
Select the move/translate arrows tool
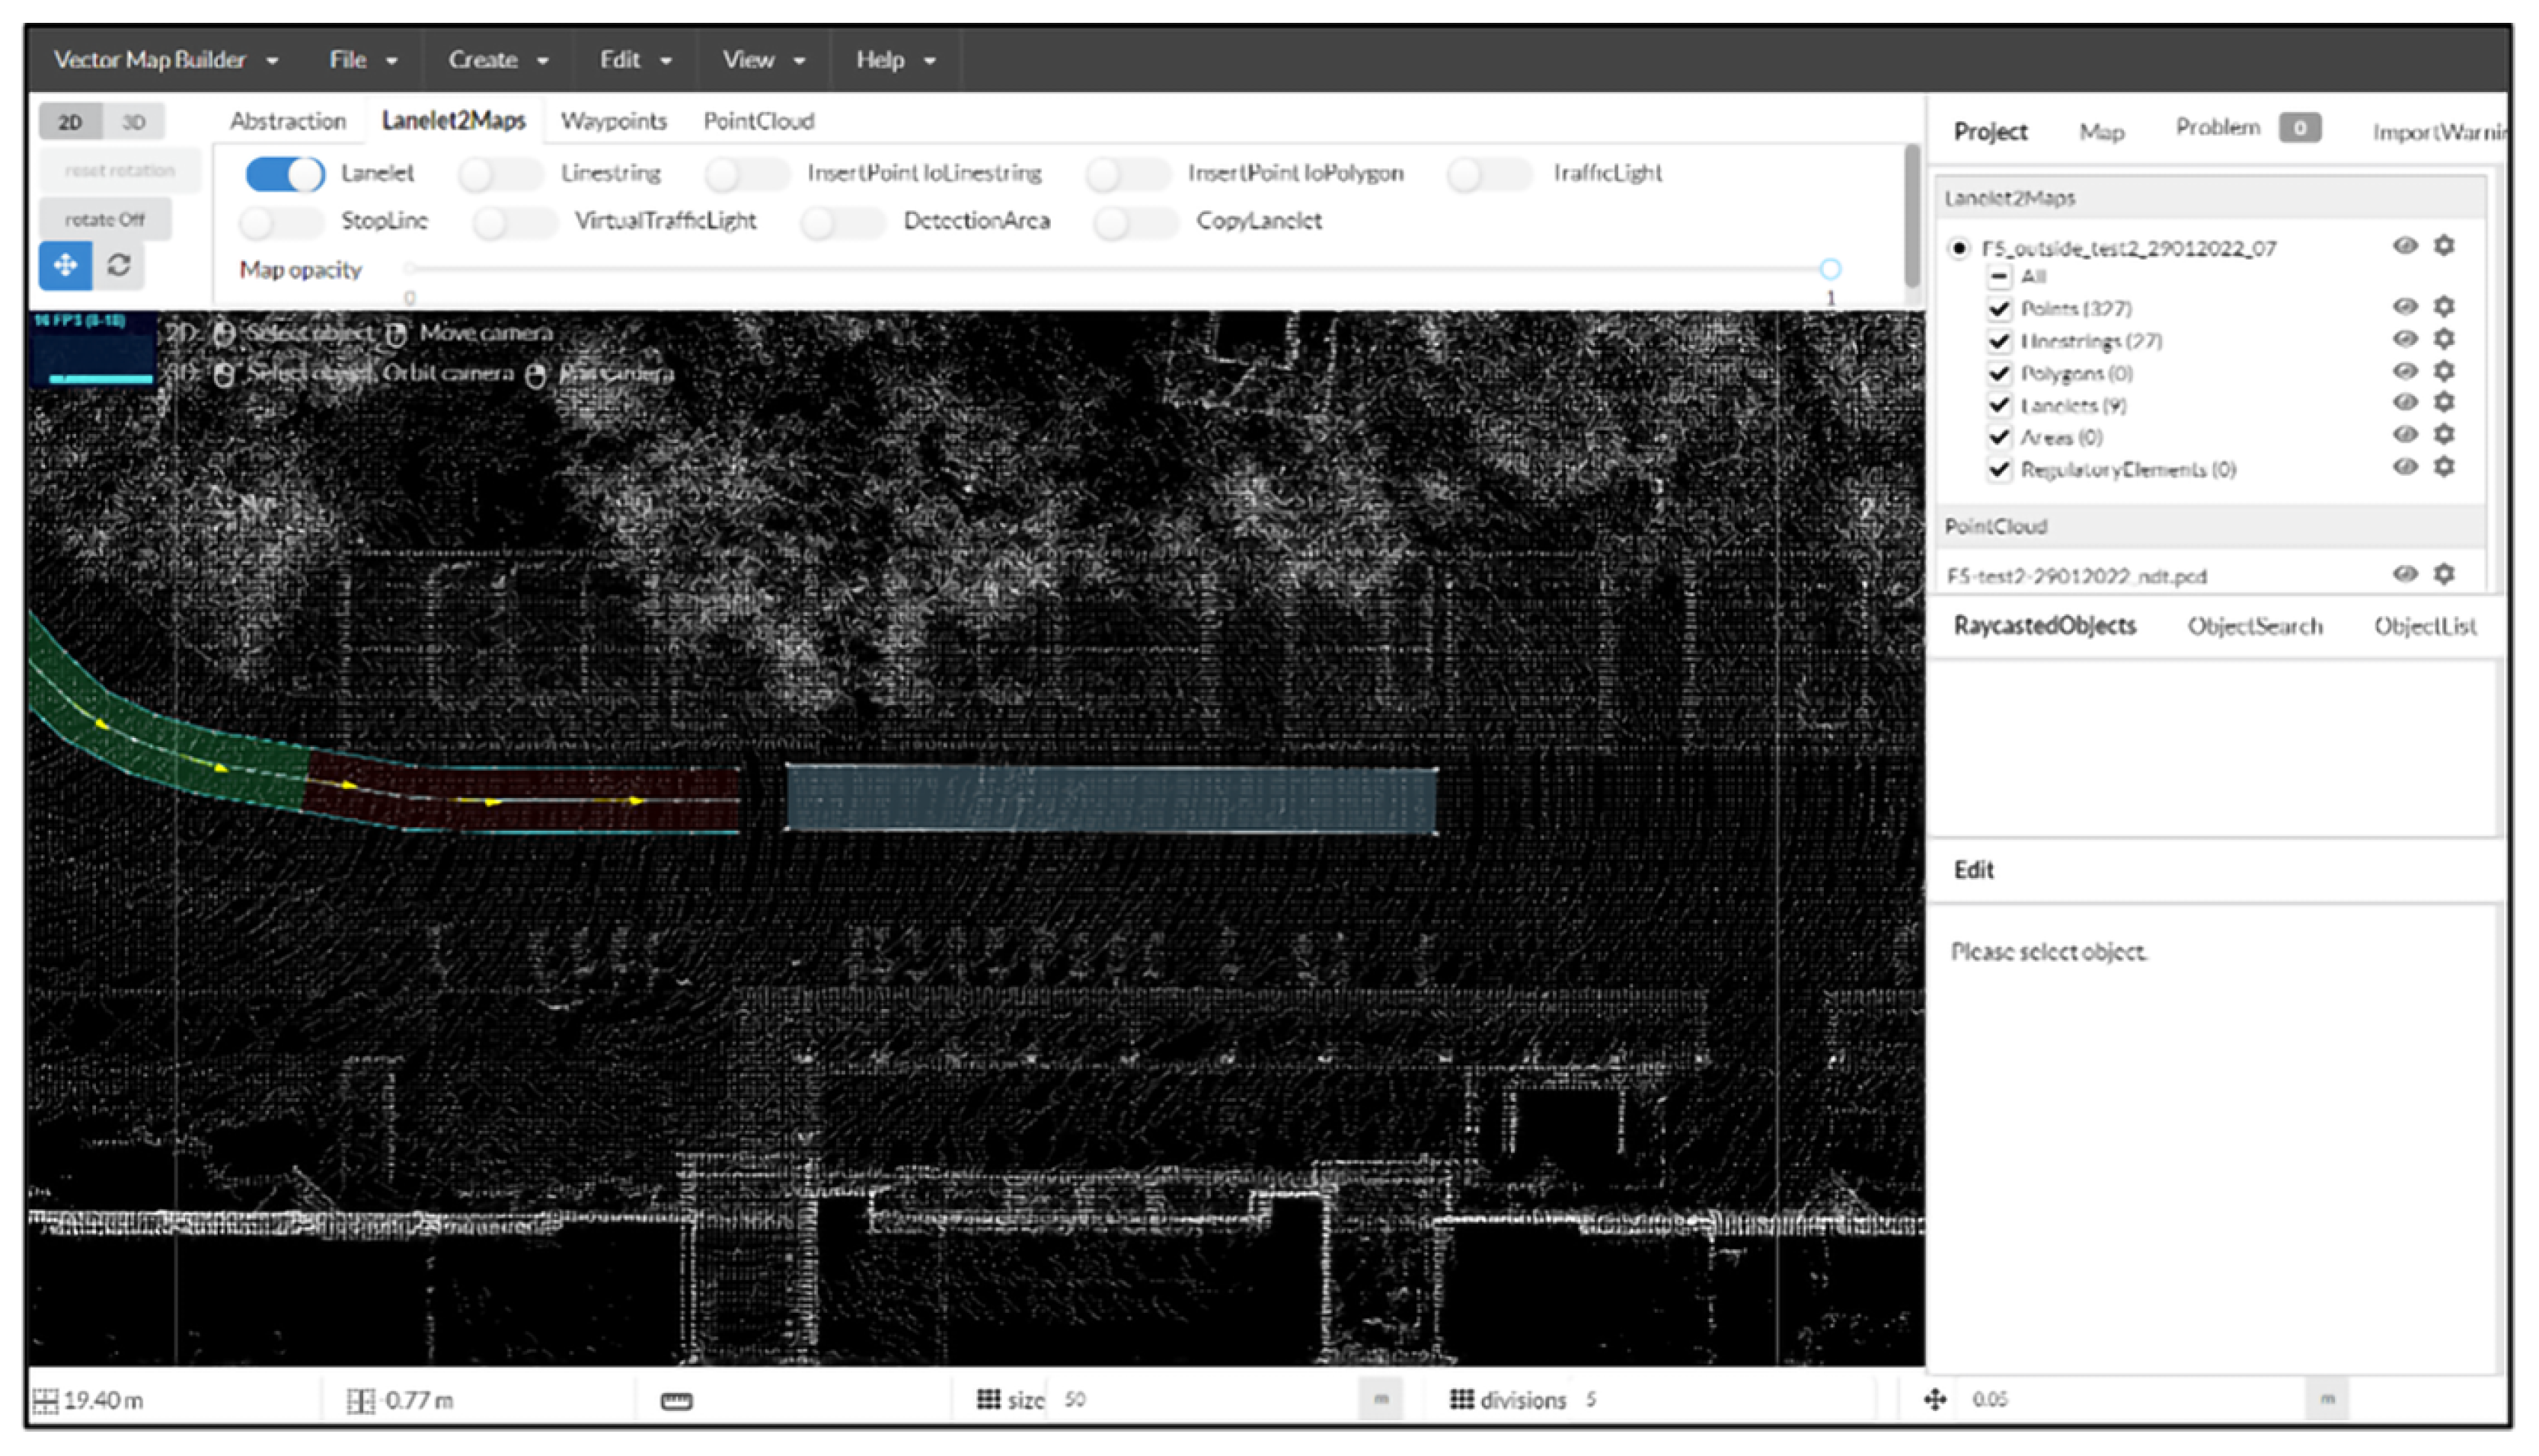tap(65, 265)
